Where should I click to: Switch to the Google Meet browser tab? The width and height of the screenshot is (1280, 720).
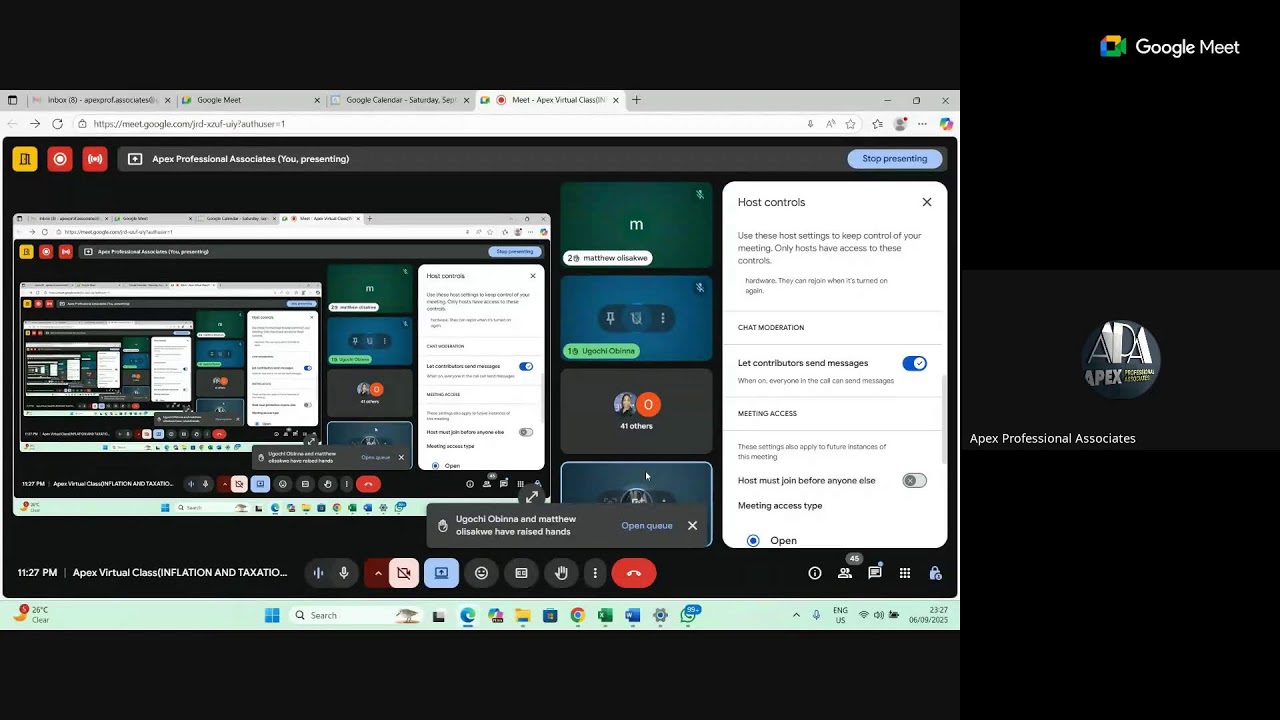[x=250, y=100]
